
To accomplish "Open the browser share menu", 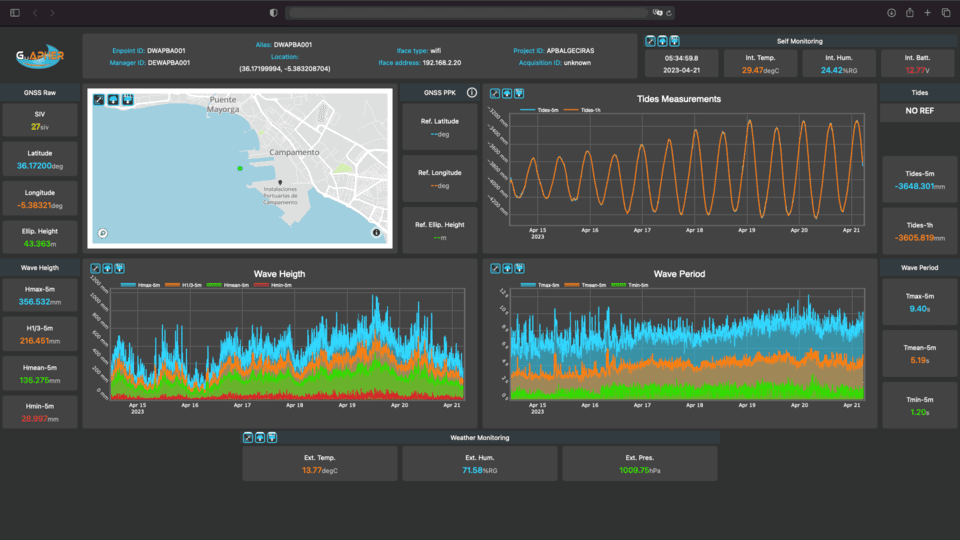I will 910,13.
